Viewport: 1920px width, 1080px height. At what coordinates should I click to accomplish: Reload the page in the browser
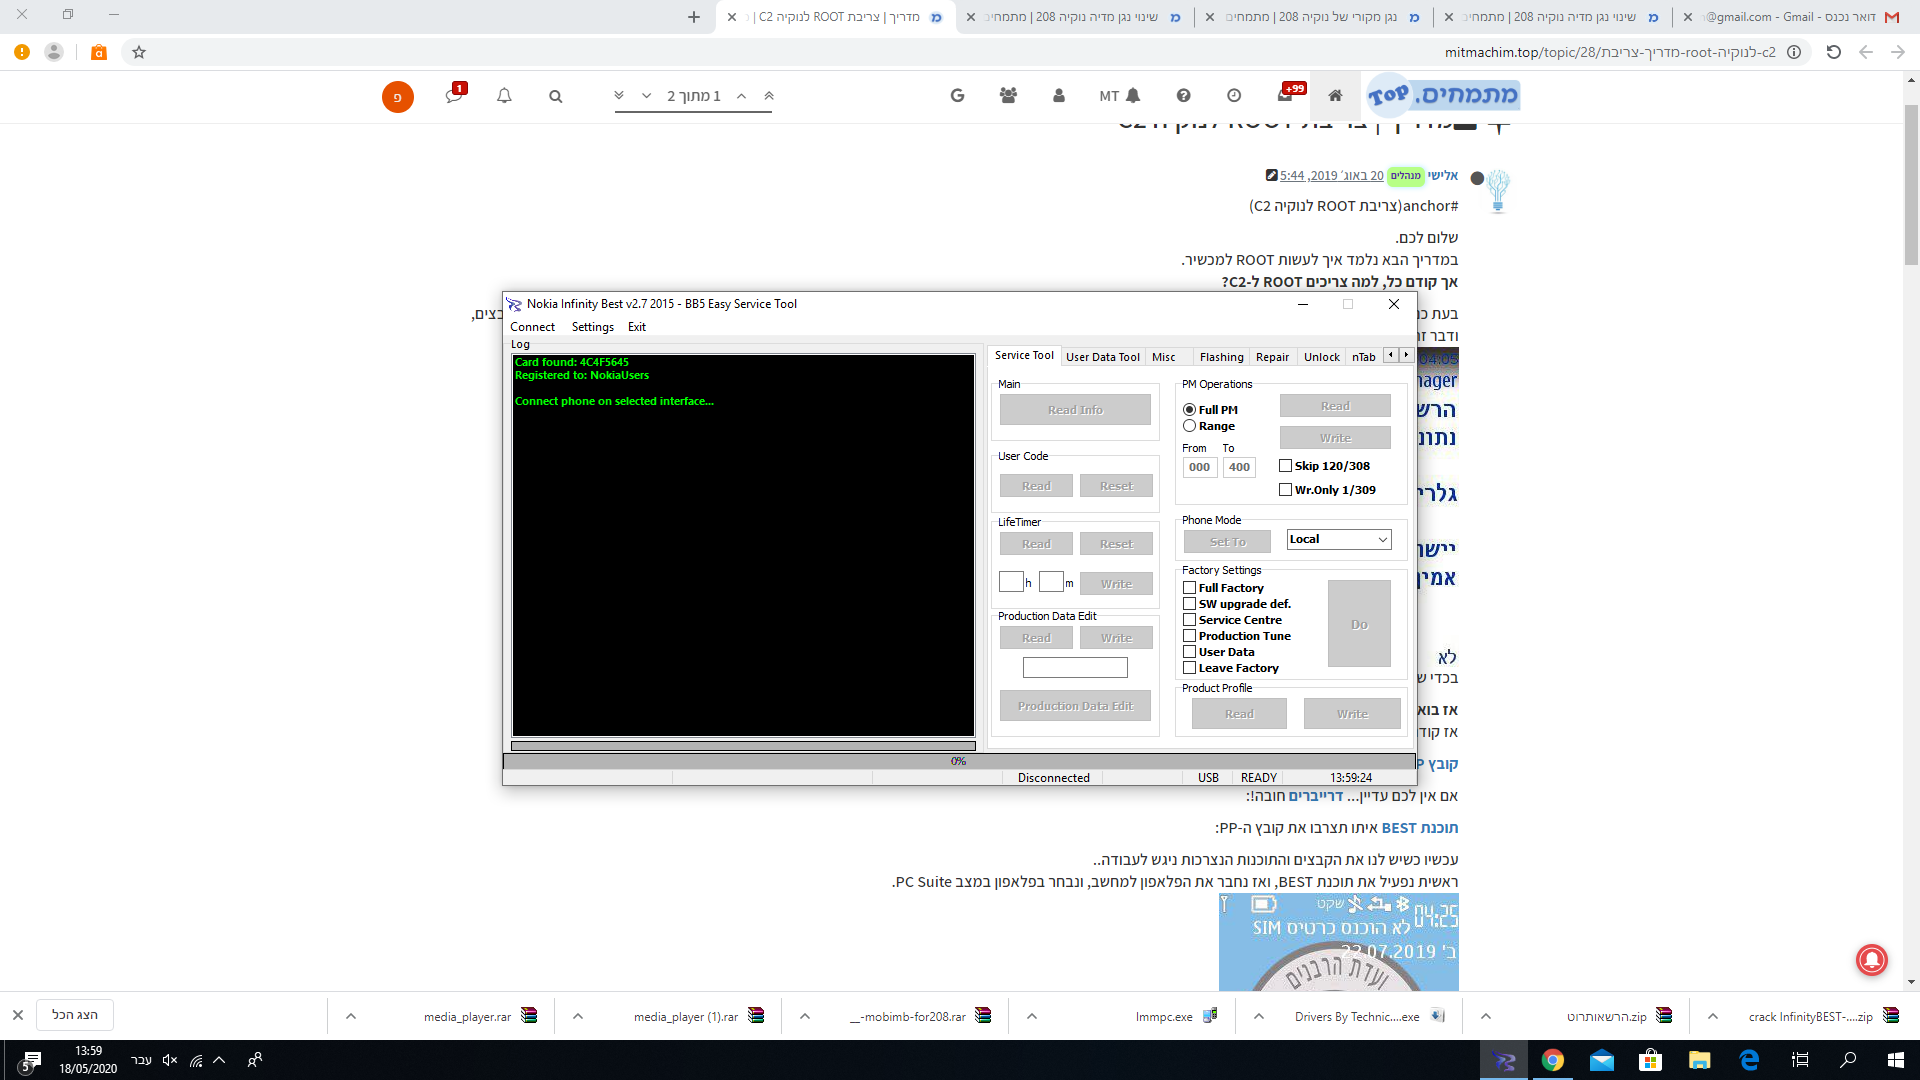[x=1833, y=52]
